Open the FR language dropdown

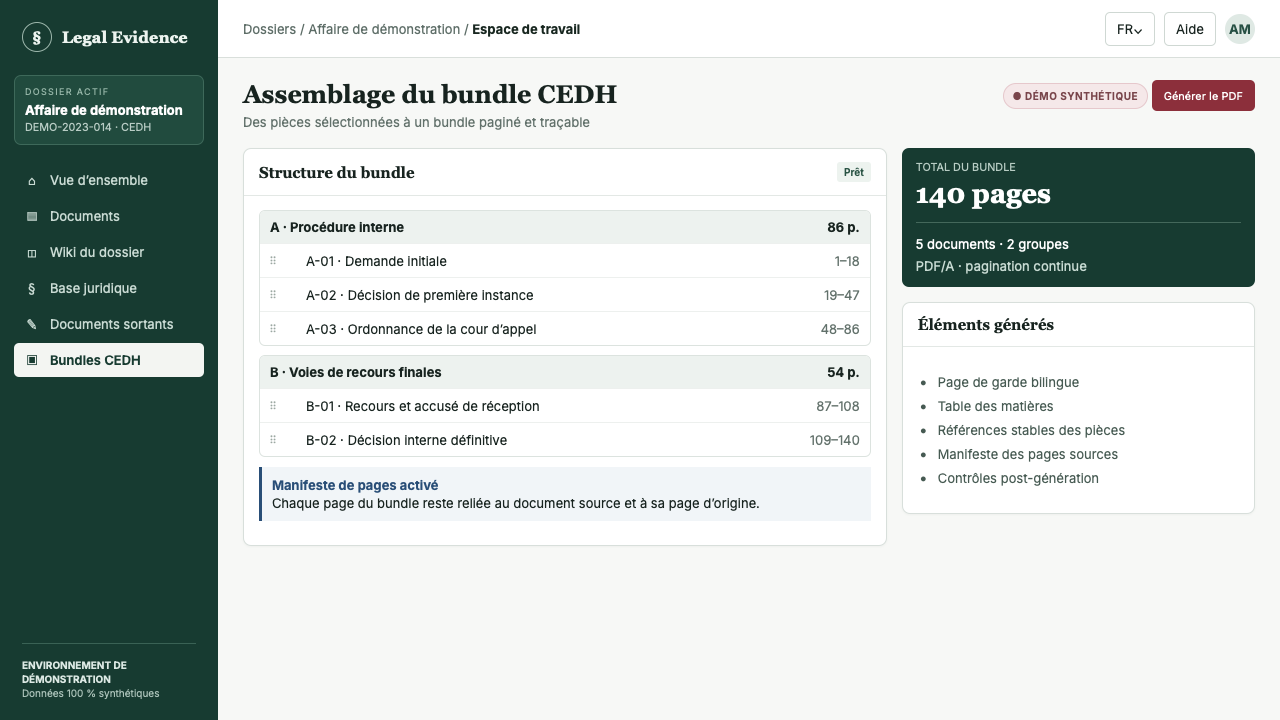(1130, 29)
